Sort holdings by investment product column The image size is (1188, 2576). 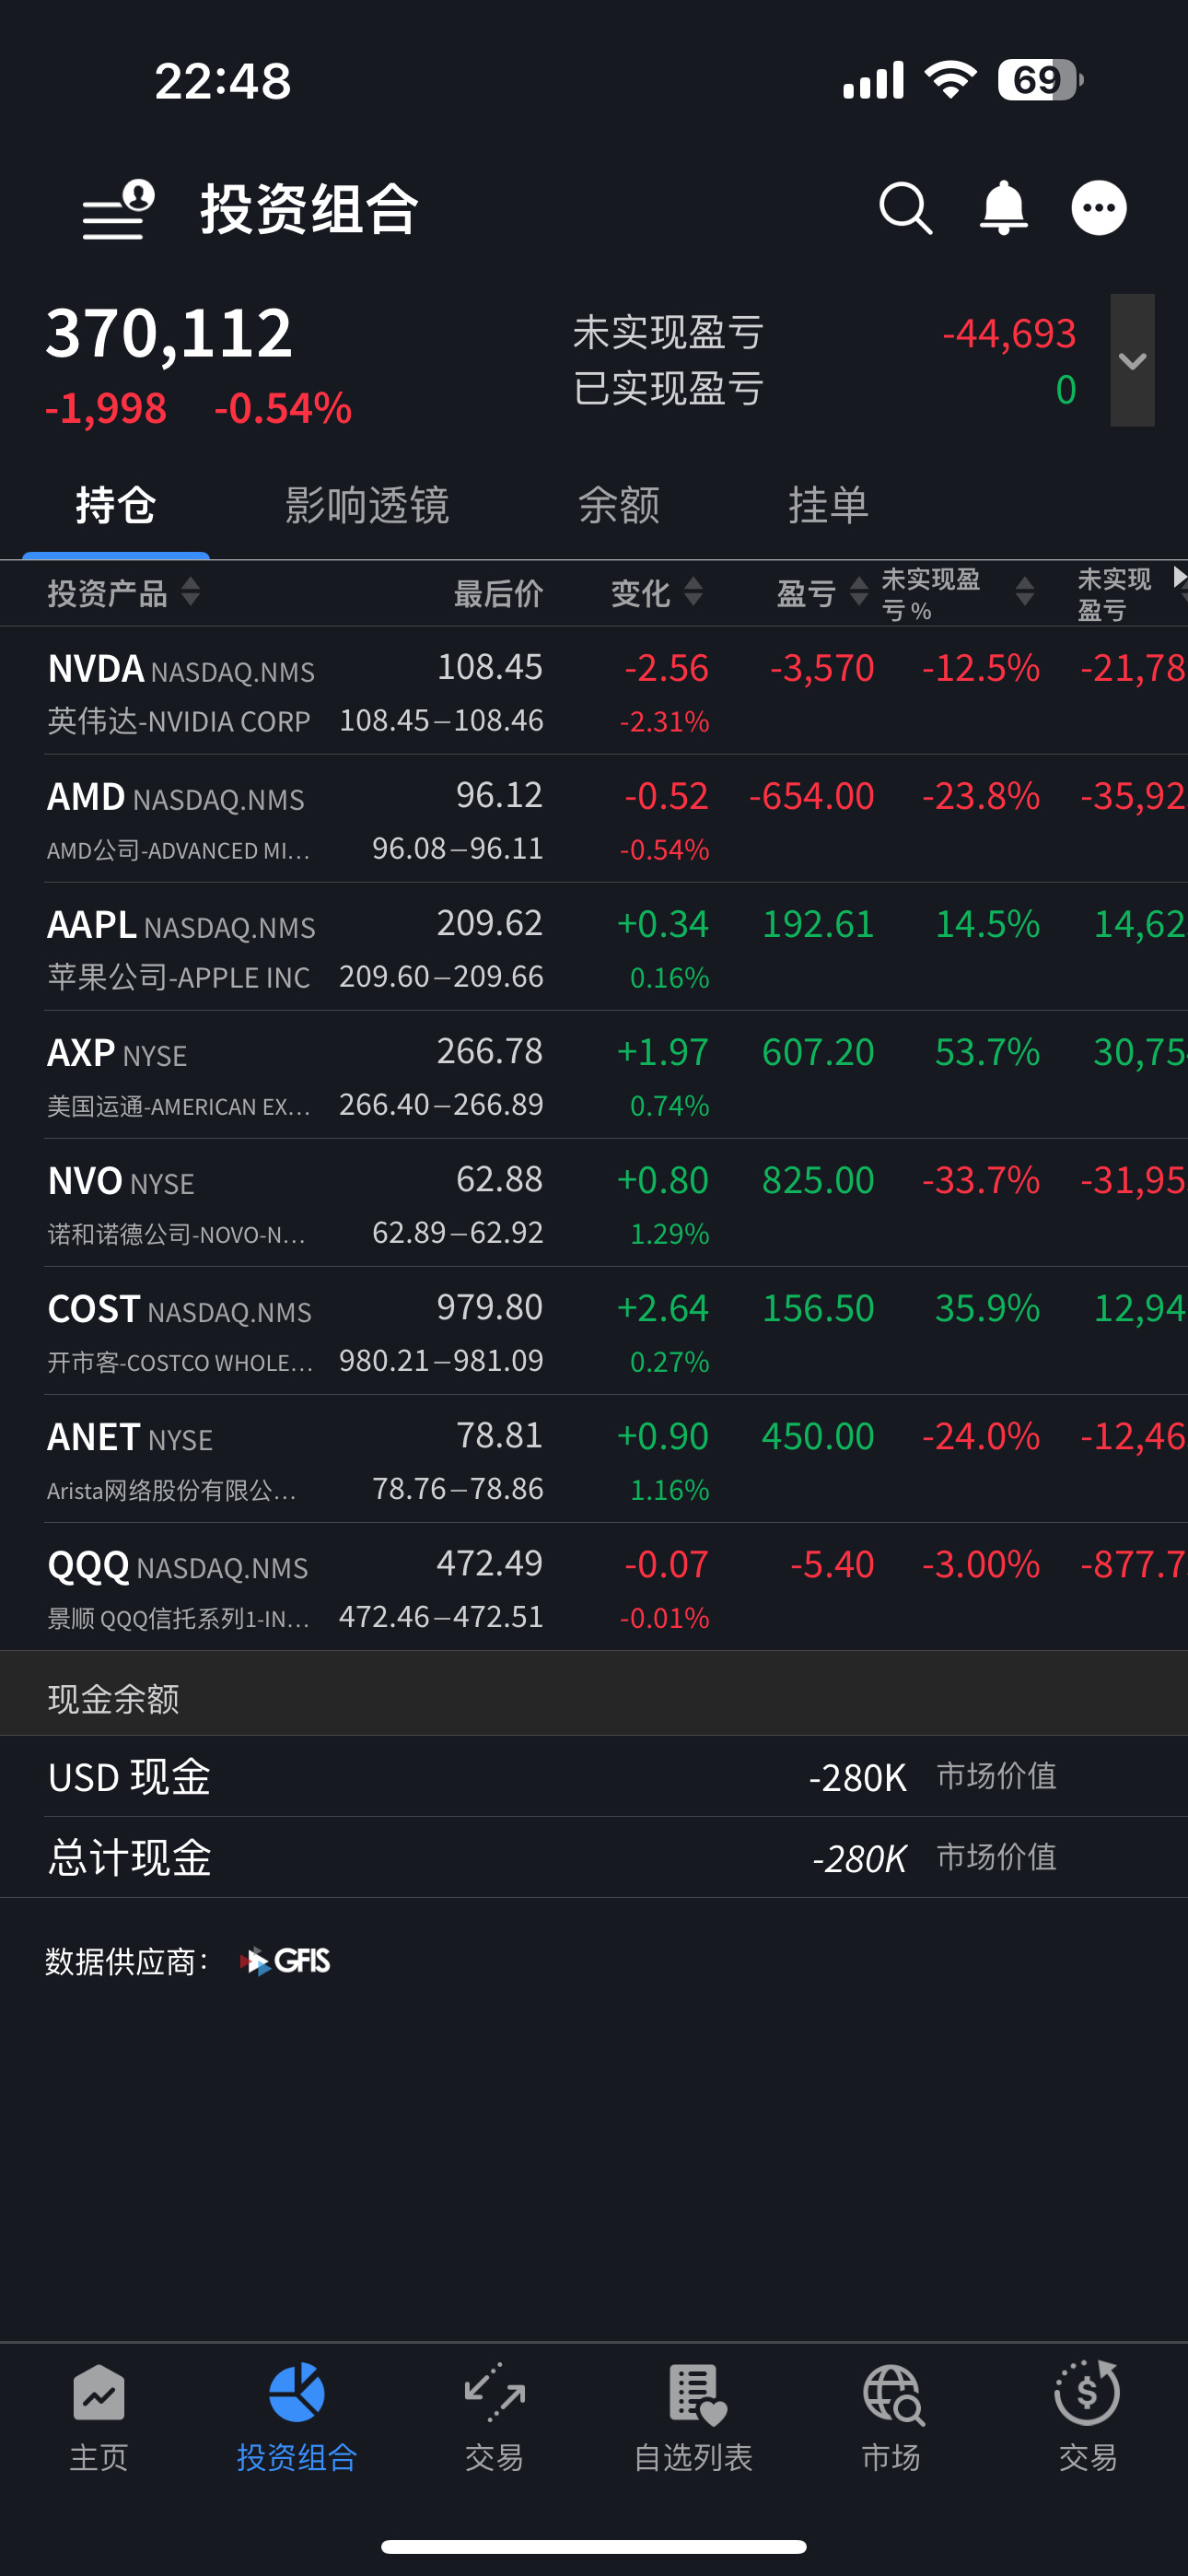(123, 593)
